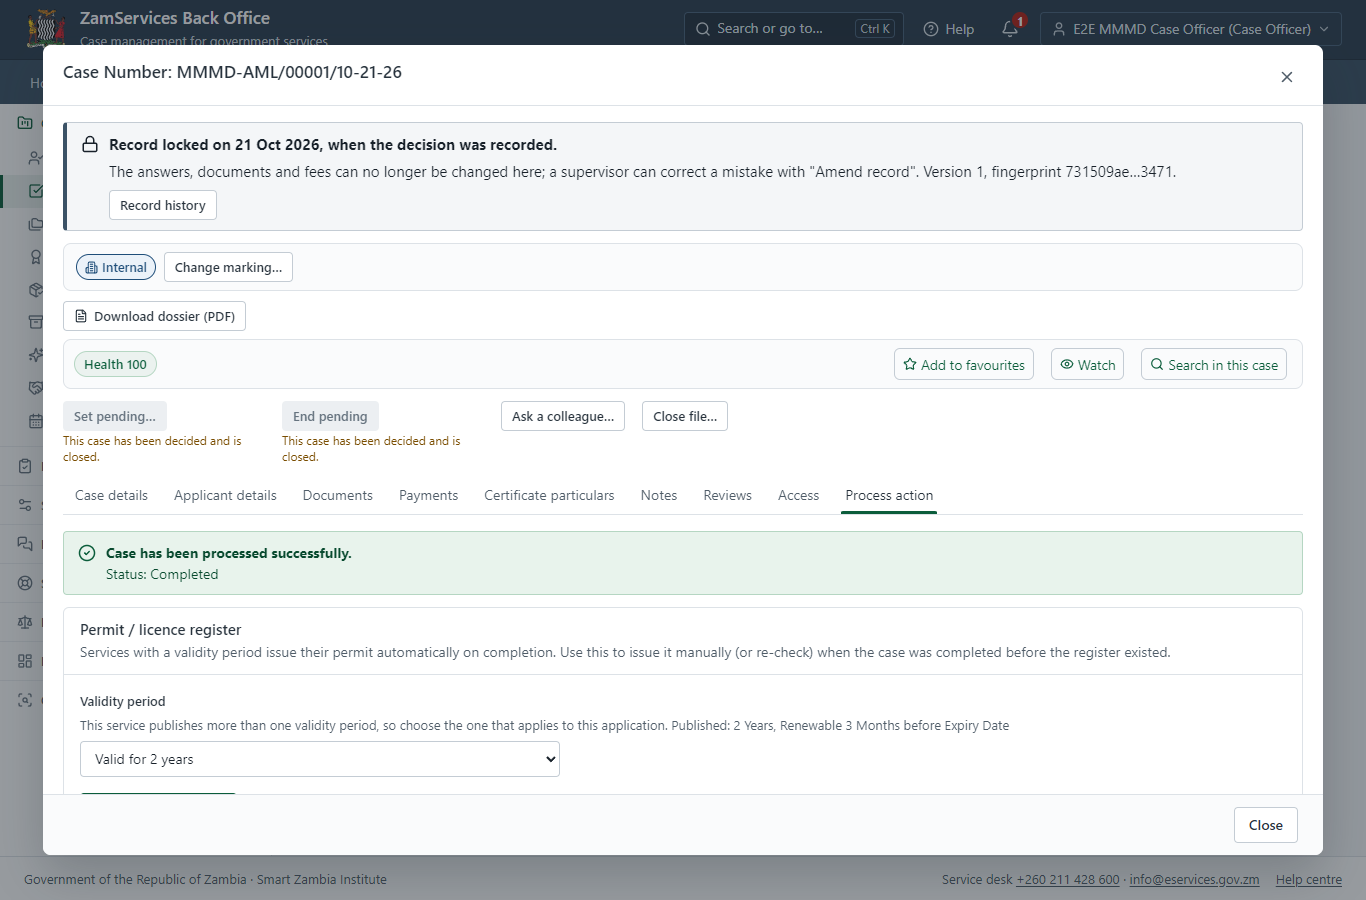Open the Validity period dropdown

coord(320,759)
